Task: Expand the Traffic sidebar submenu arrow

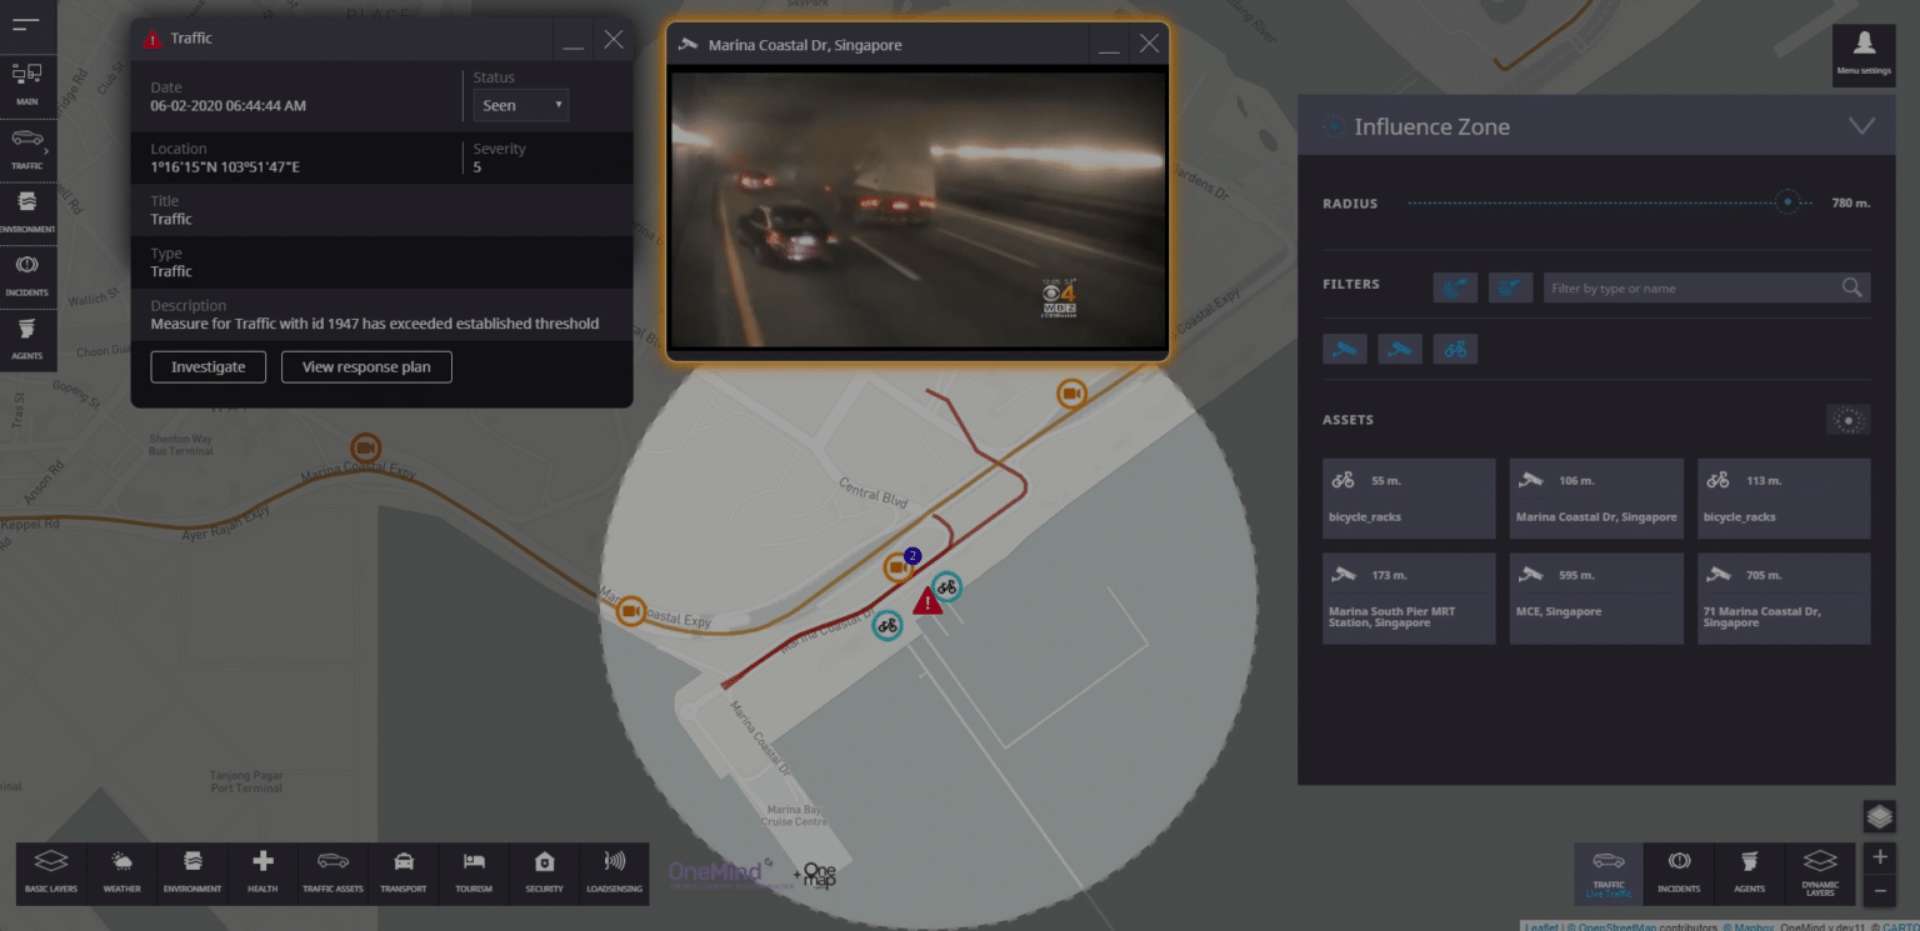Action: 46,151
